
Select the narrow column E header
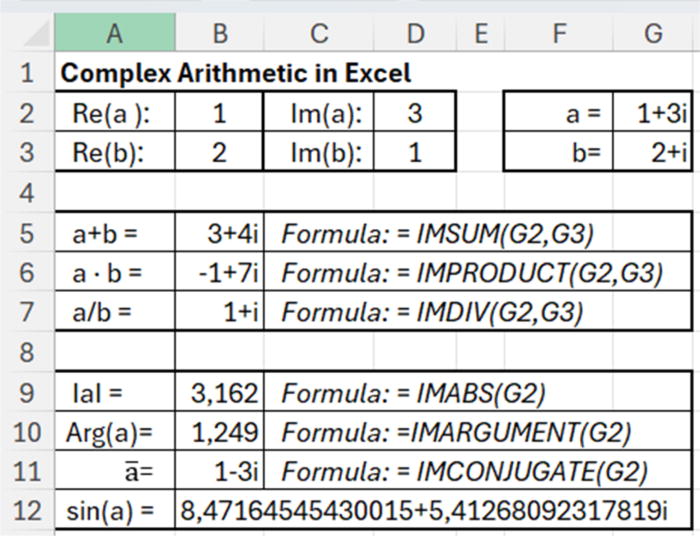pos(481,34)
